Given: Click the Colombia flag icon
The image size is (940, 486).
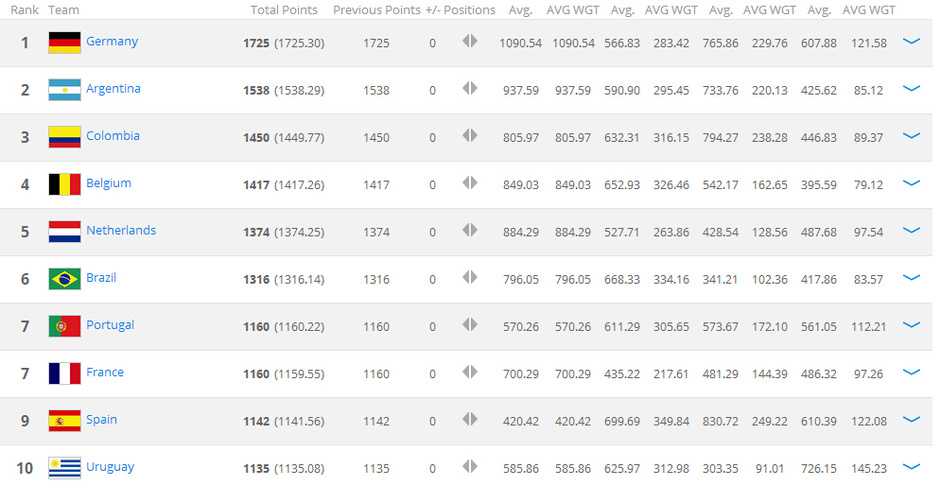Looking at the screenshot, I should (x=64, y=137).
